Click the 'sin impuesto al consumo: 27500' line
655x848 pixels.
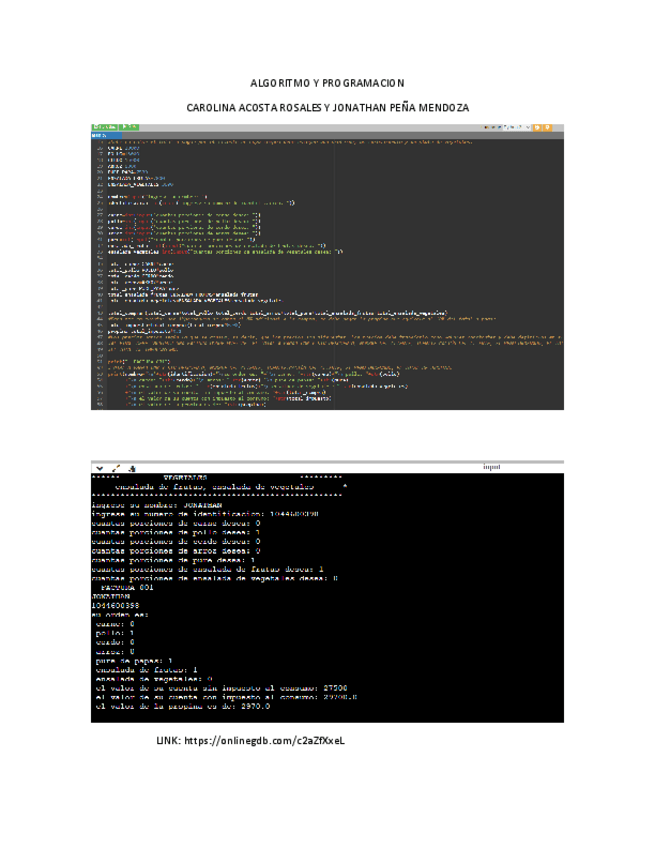[222, 688]
